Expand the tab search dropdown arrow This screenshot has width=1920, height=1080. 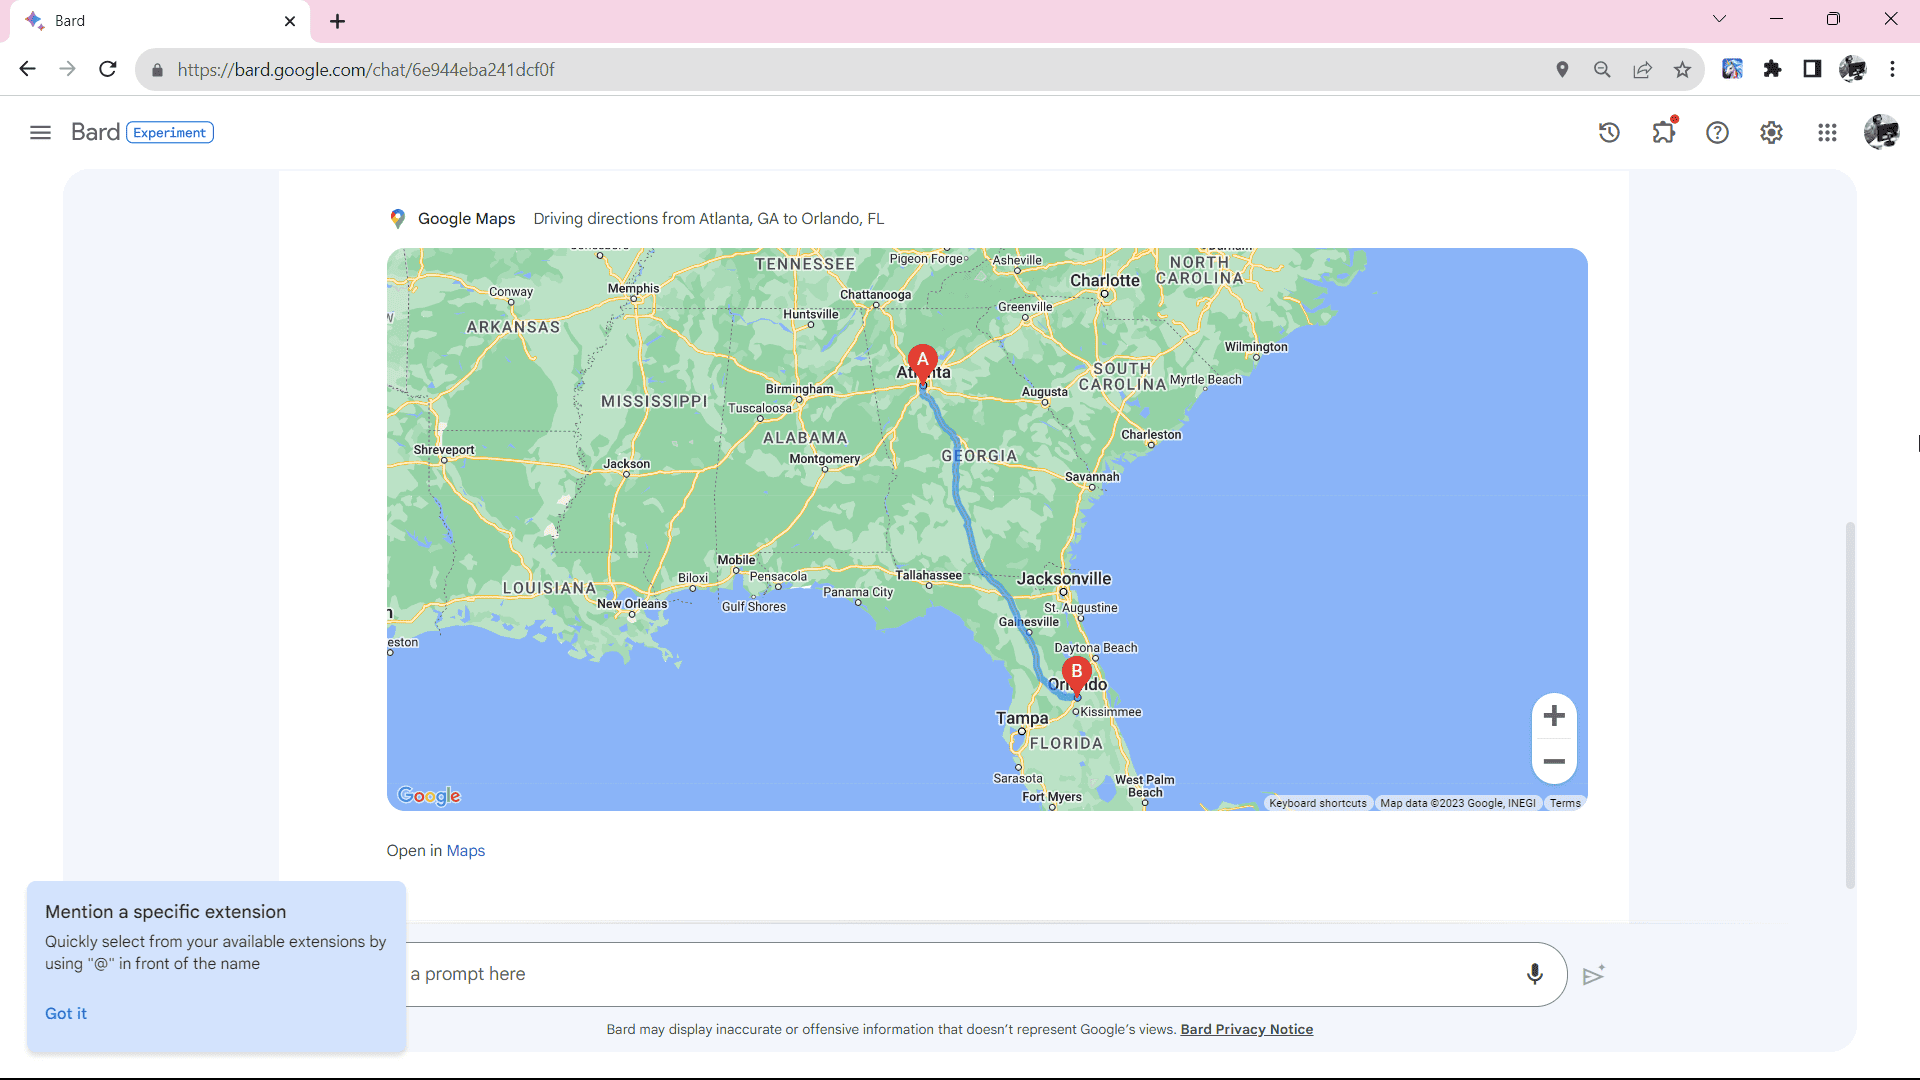pos(1719,19)
